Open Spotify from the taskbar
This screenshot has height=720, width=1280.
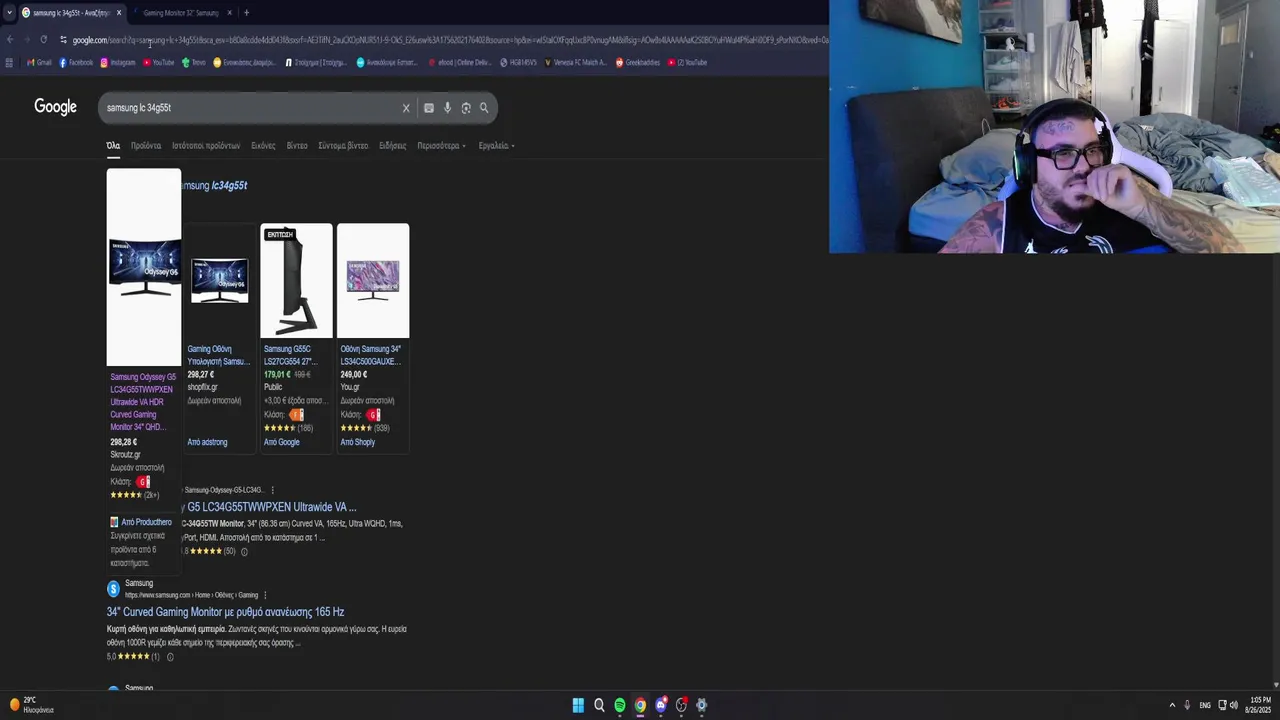click(620, 705)
